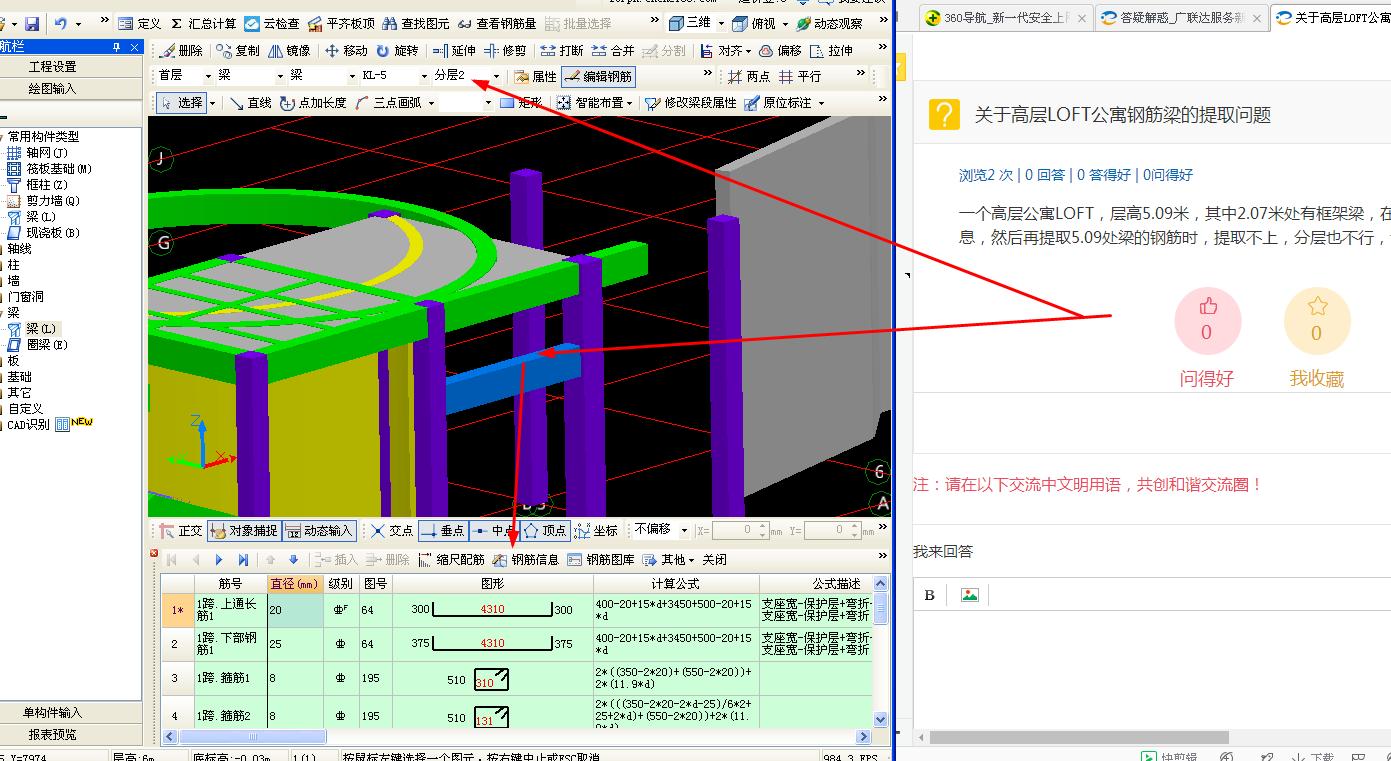The height and width of the screenshot is (761, 1391).
Task: Select the 打断 break tool
Action: point(562,51)
